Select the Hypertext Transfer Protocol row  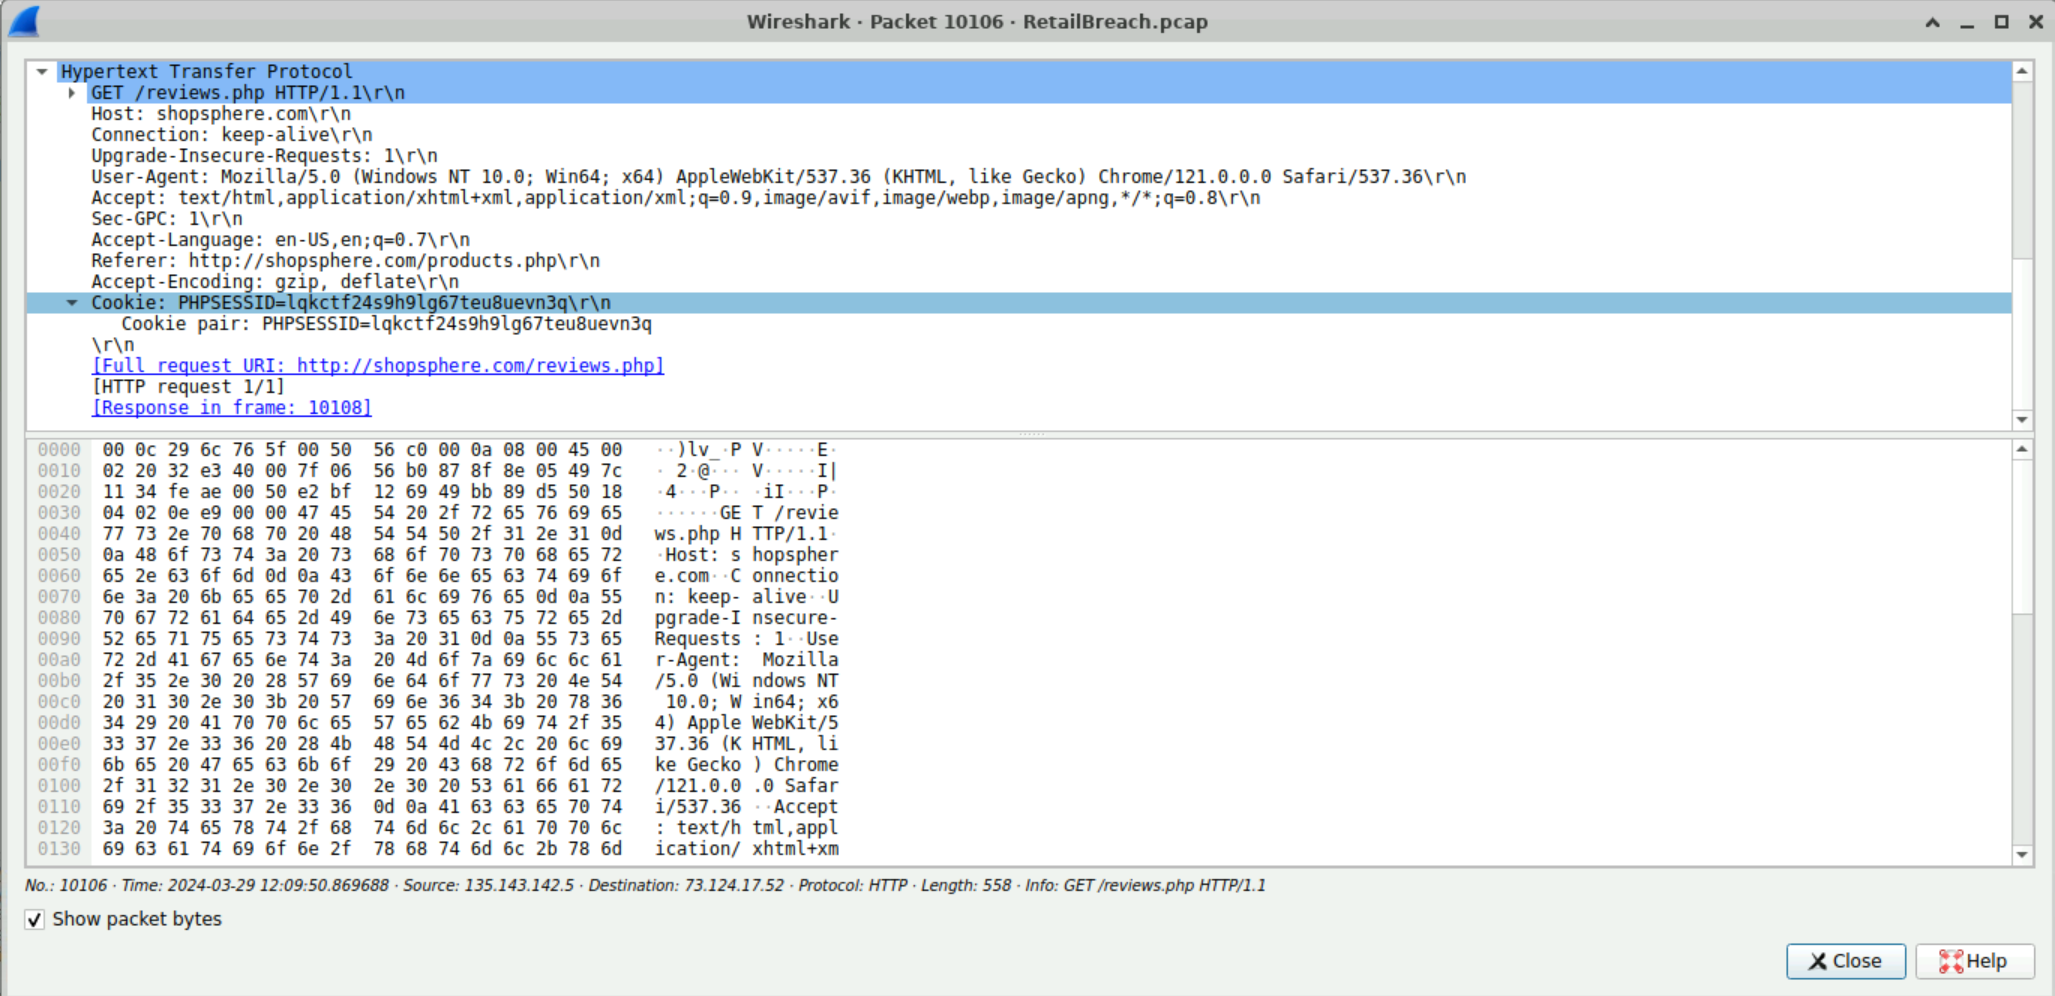point(207,71)
